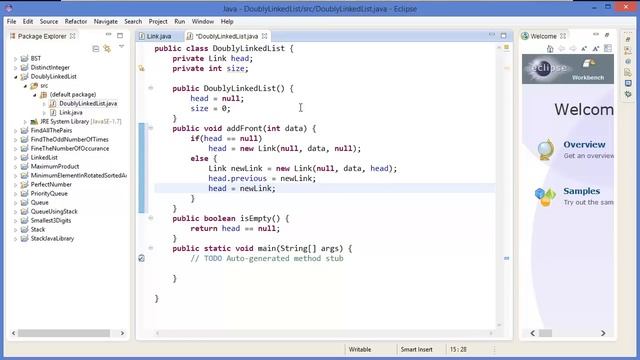640x360 pixels.
Task: Open the Edit menu
Action: (28, 22)
